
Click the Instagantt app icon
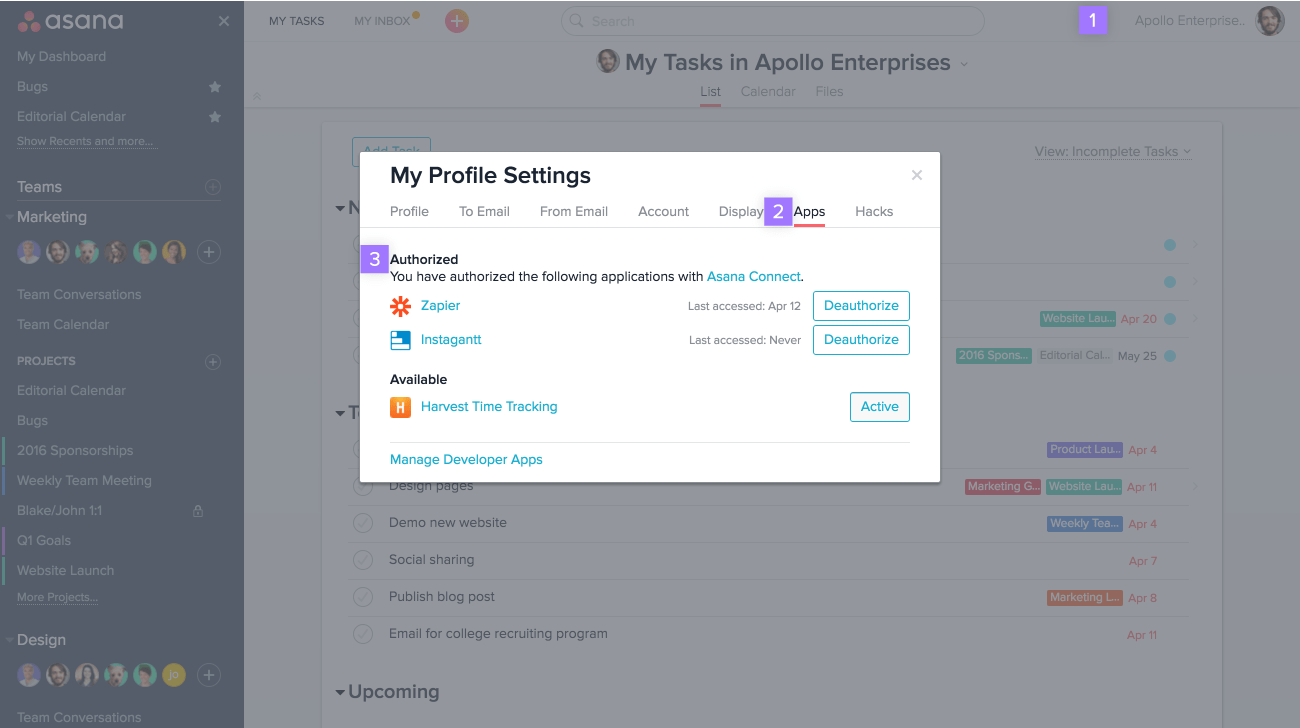click(x=400, y=340)
